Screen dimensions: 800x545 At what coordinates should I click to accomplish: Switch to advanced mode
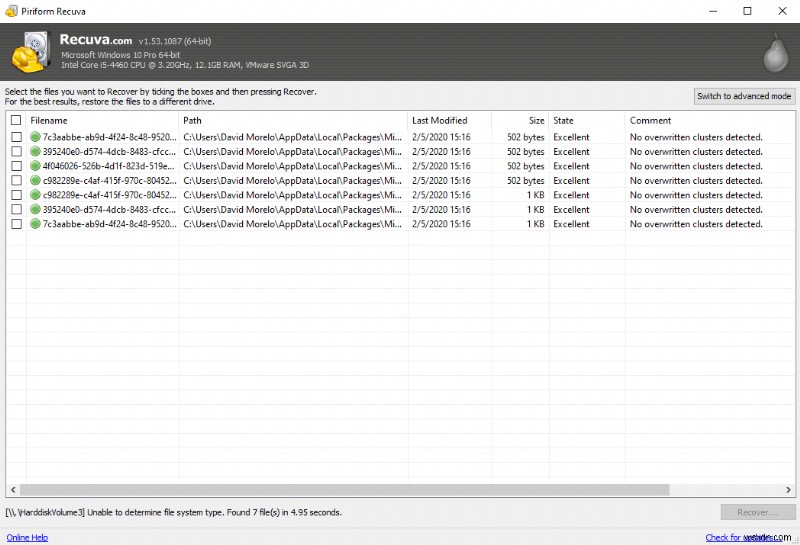point(744,96)
